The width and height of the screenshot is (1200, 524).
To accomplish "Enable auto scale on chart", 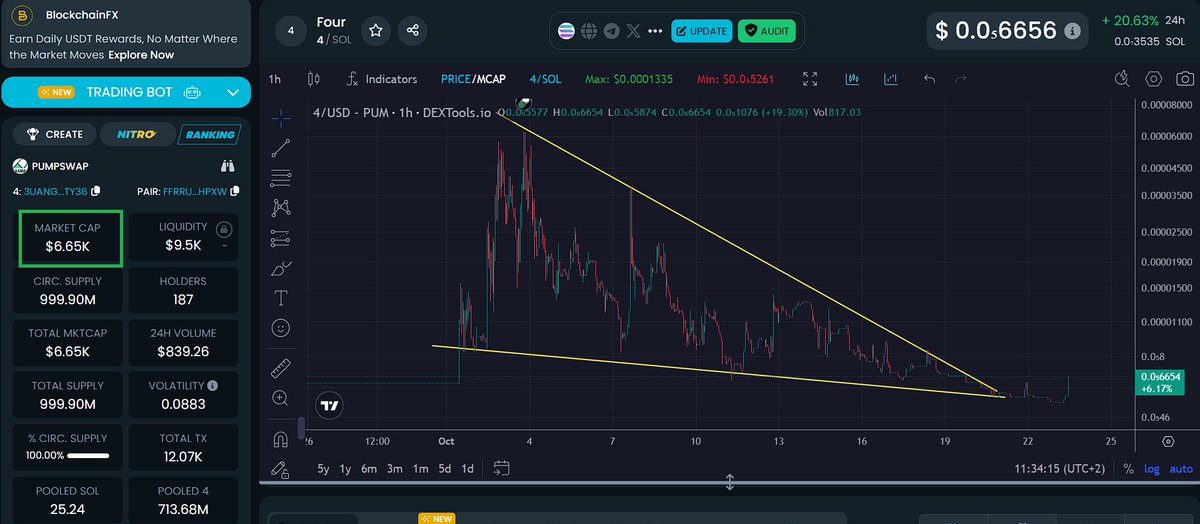I will tap(1181, 469).
